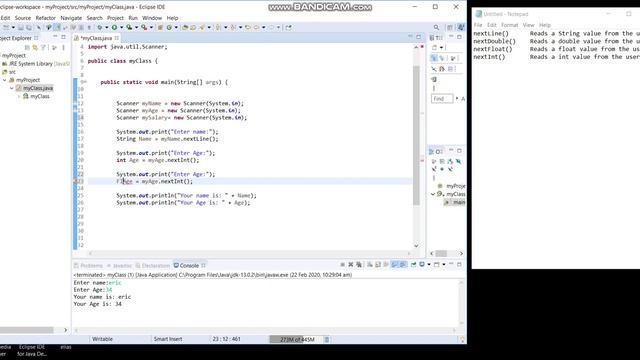Viewport: 640px width, 360px height.
Task: Select the src folder in Project Explorer
Action: click(9, 72)
